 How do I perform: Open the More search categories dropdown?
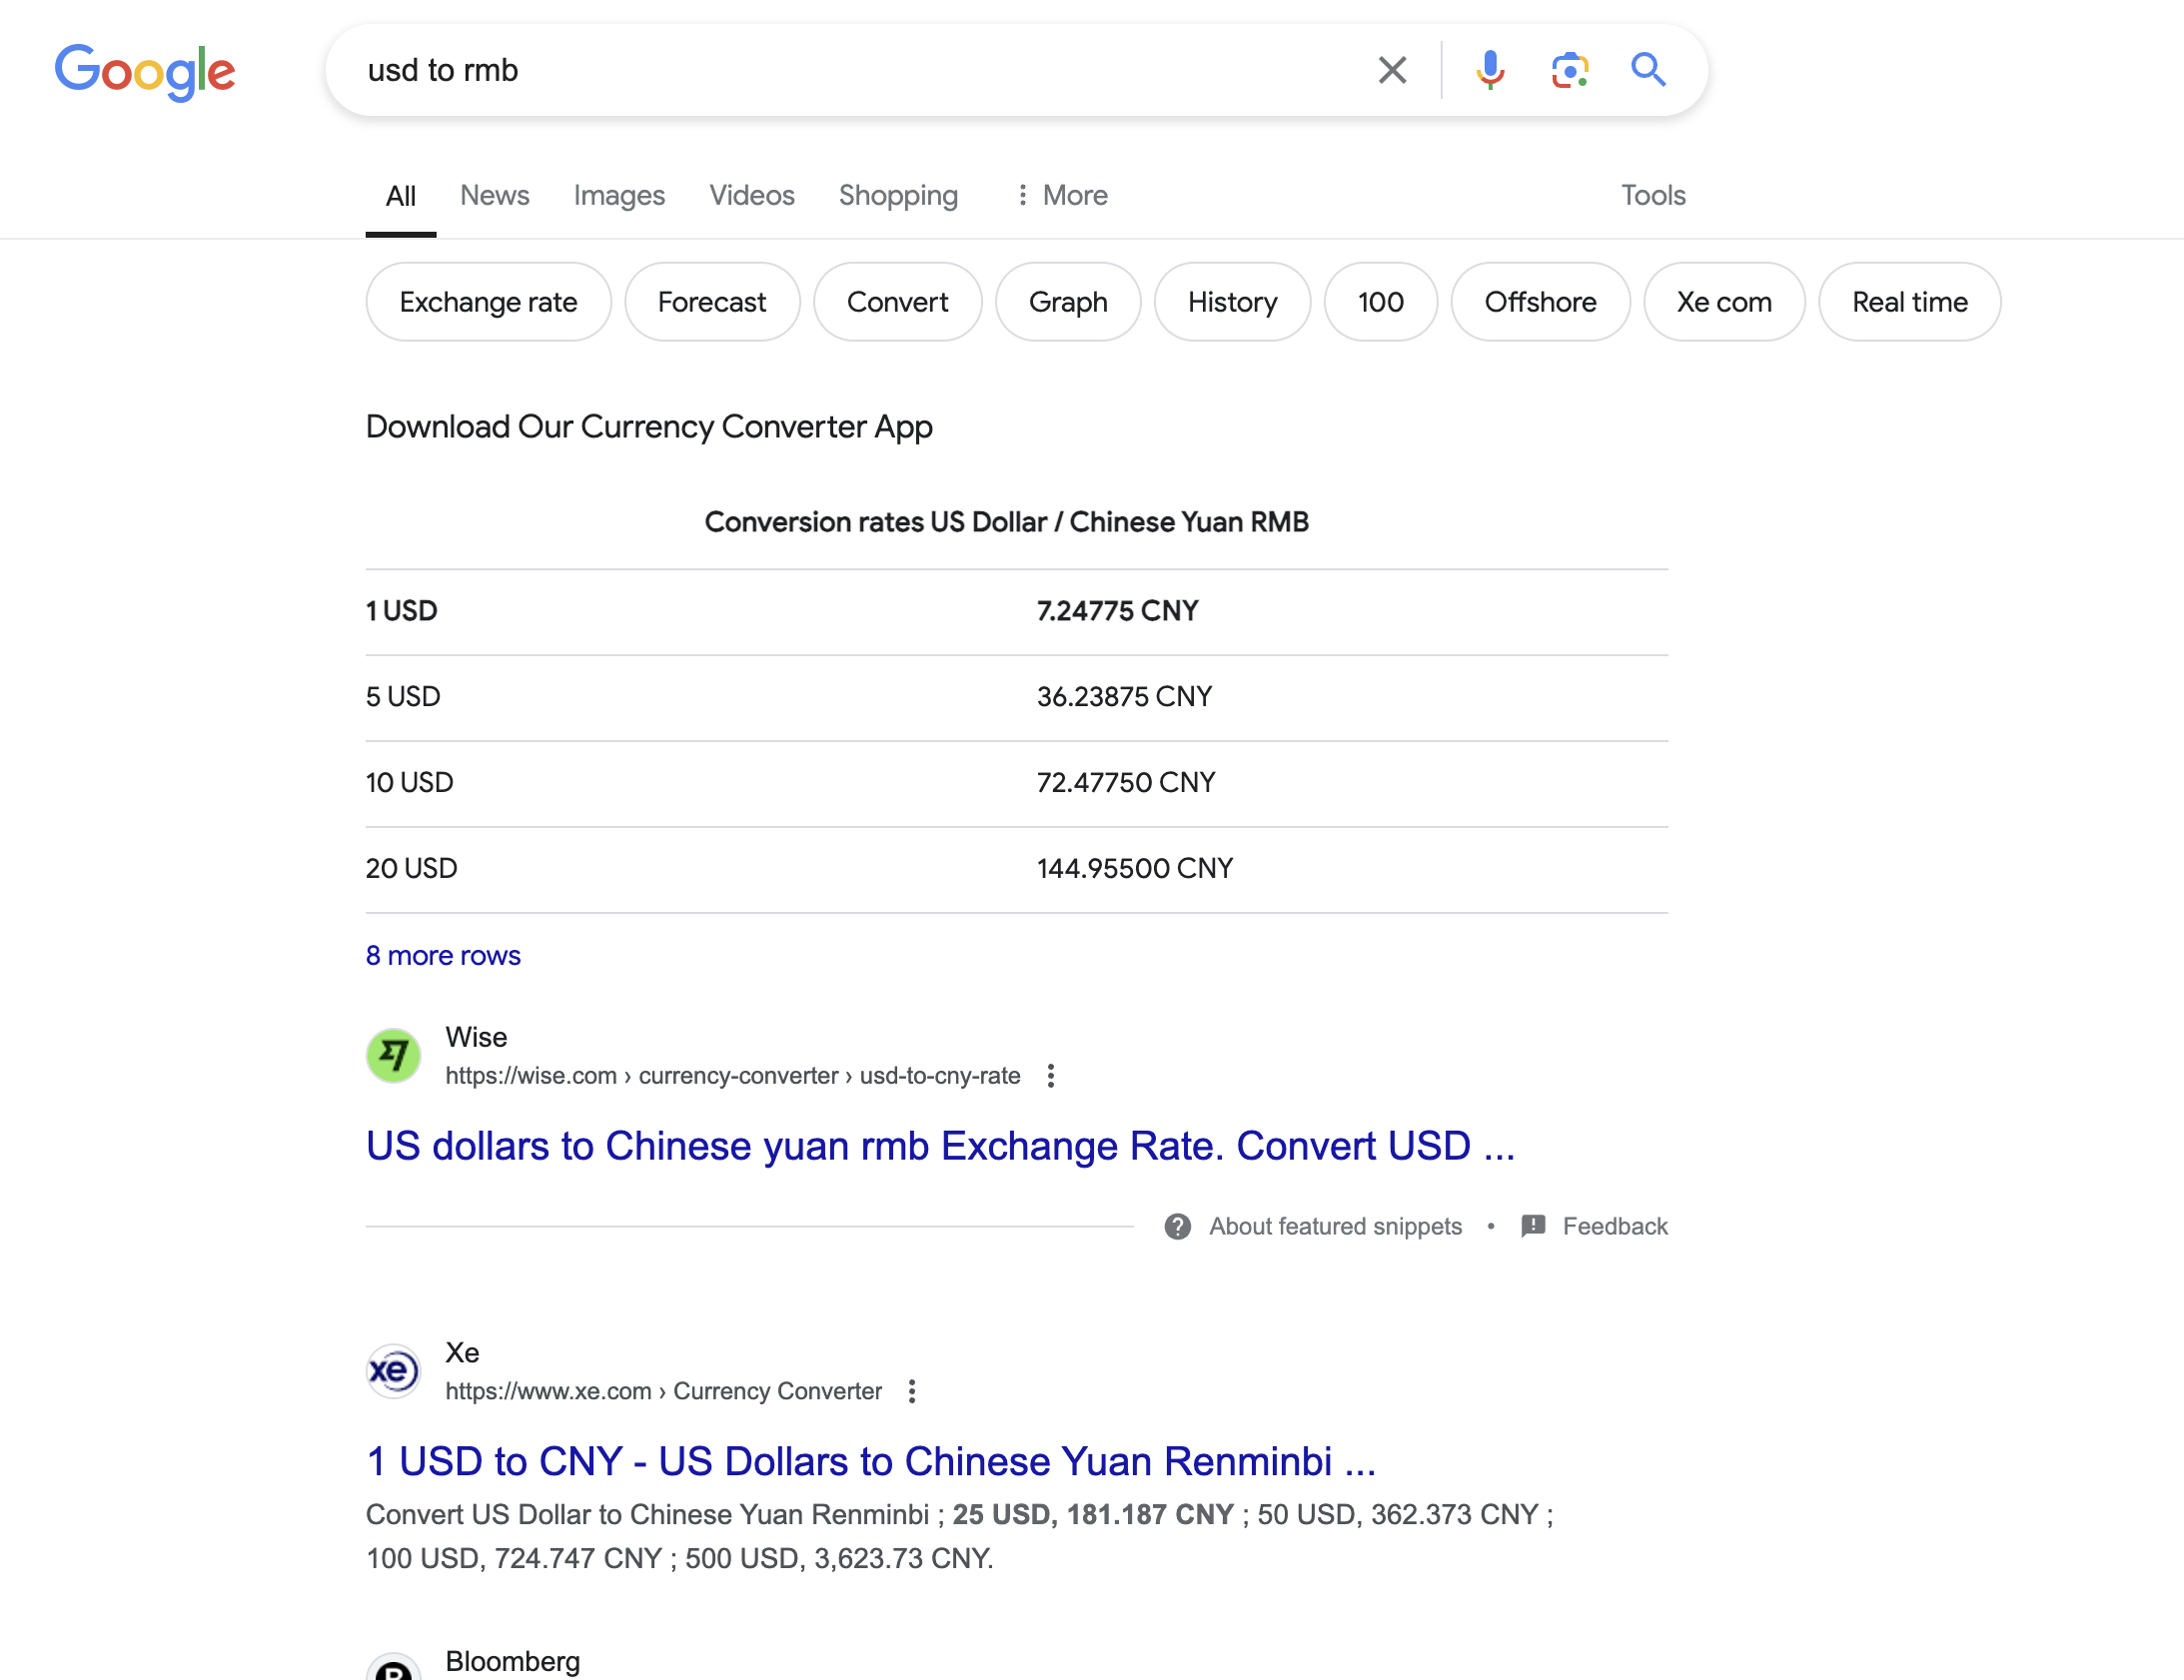click(1060, 195)
